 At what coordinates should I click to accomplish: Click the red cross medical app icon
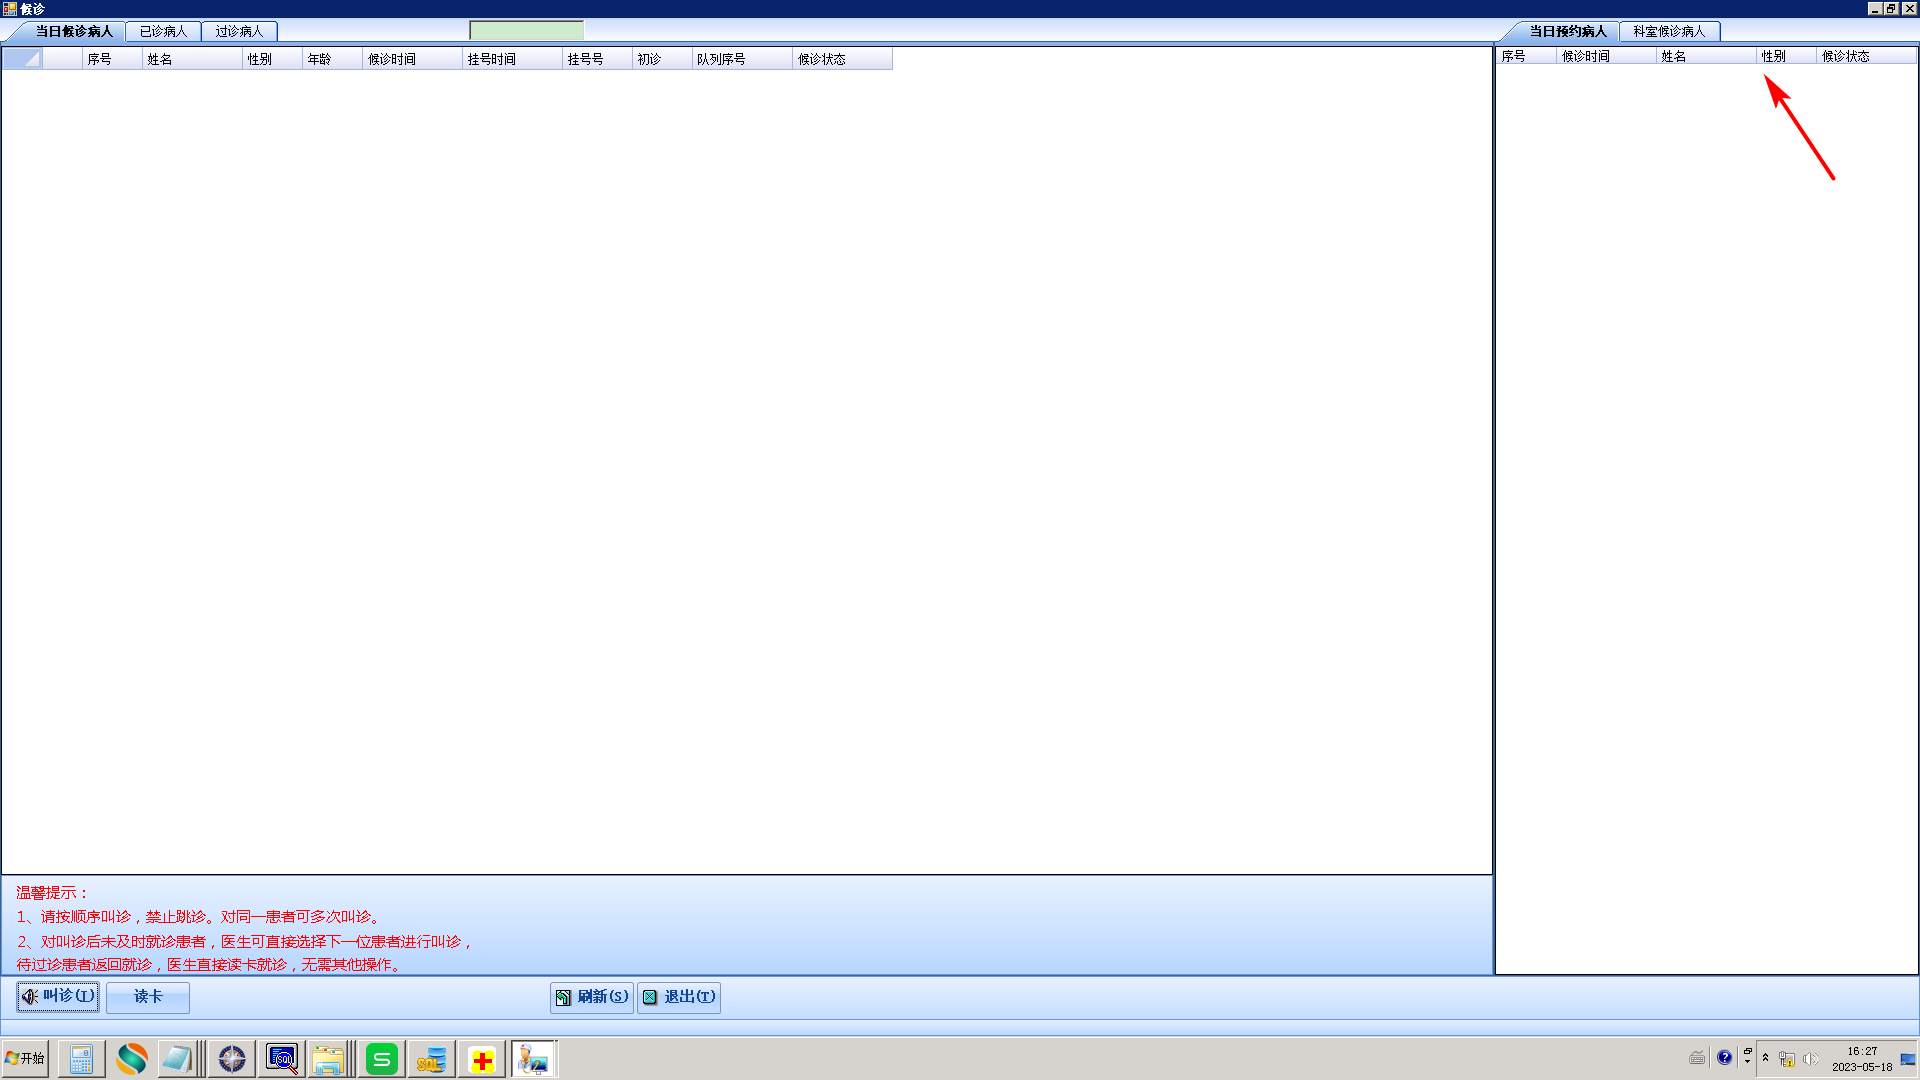pos(482,1059)
